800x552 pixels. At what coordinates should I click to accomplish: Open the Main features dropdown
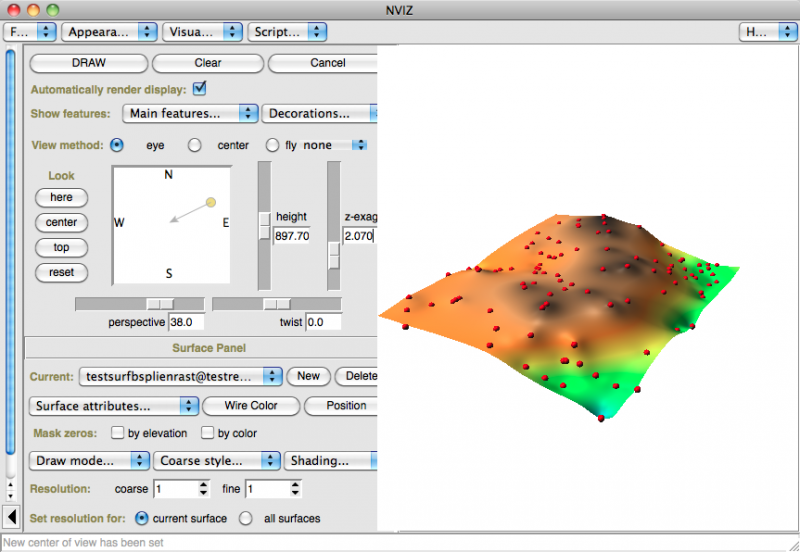[189, 114]
